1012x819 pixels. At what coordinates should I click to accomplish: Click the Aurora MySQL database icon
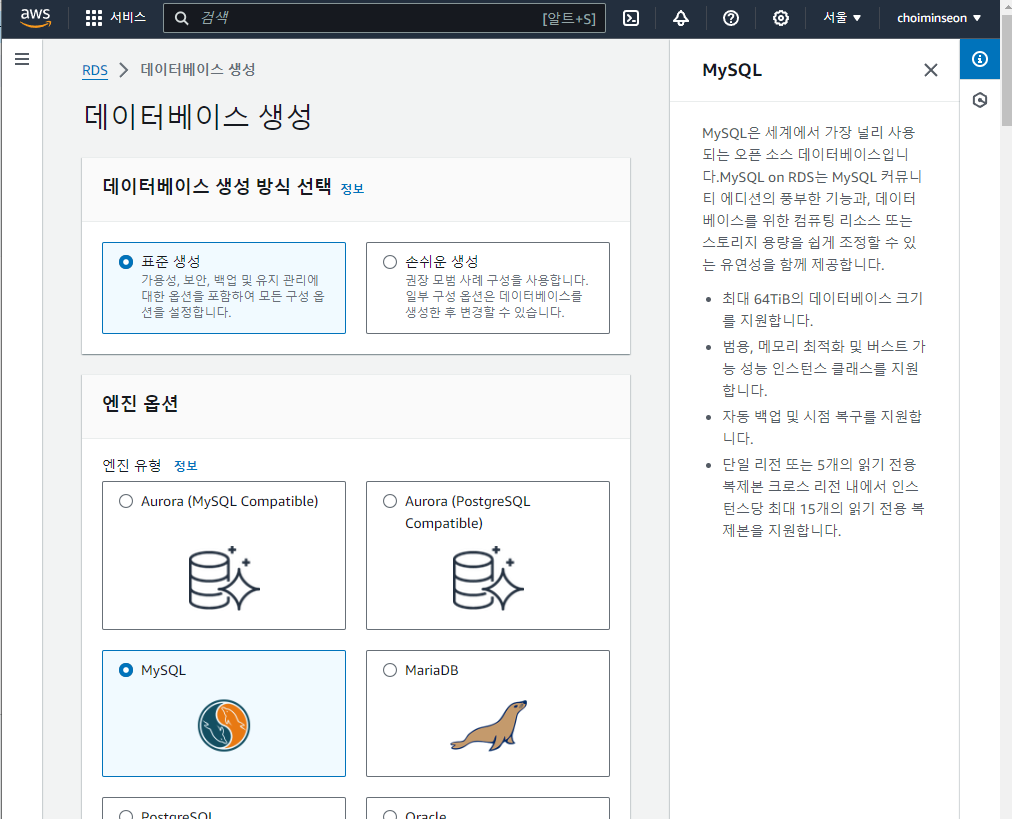[x=224, y=578]
